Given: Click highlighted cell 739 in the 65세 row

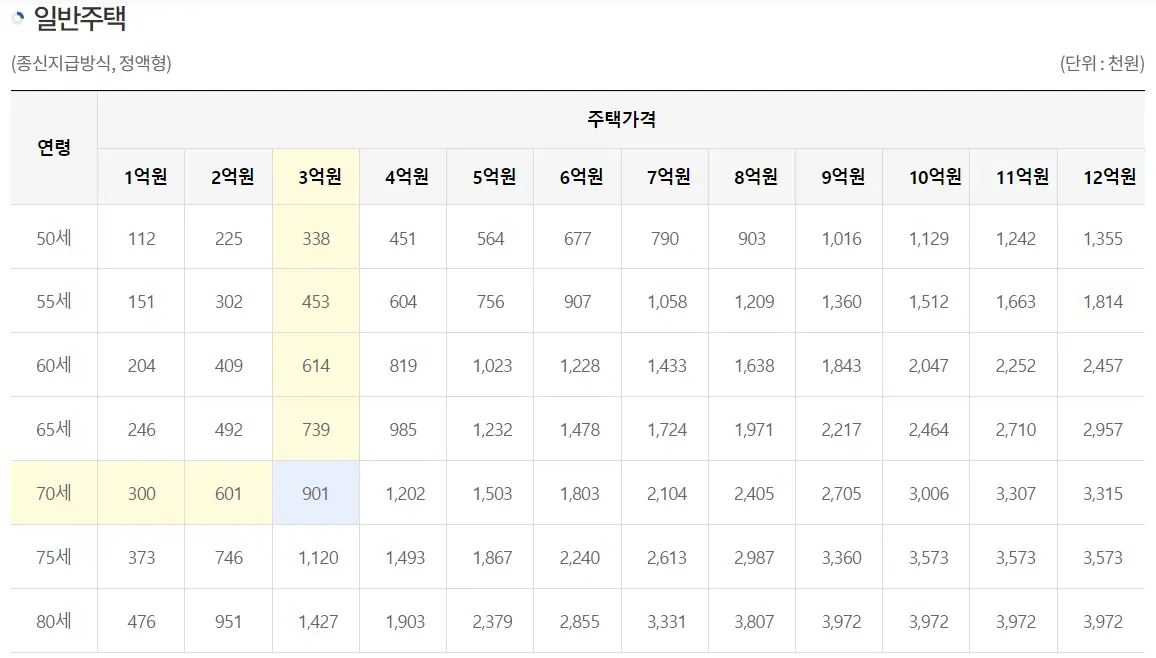Looking at the screenshot, I should coord(316,429).
